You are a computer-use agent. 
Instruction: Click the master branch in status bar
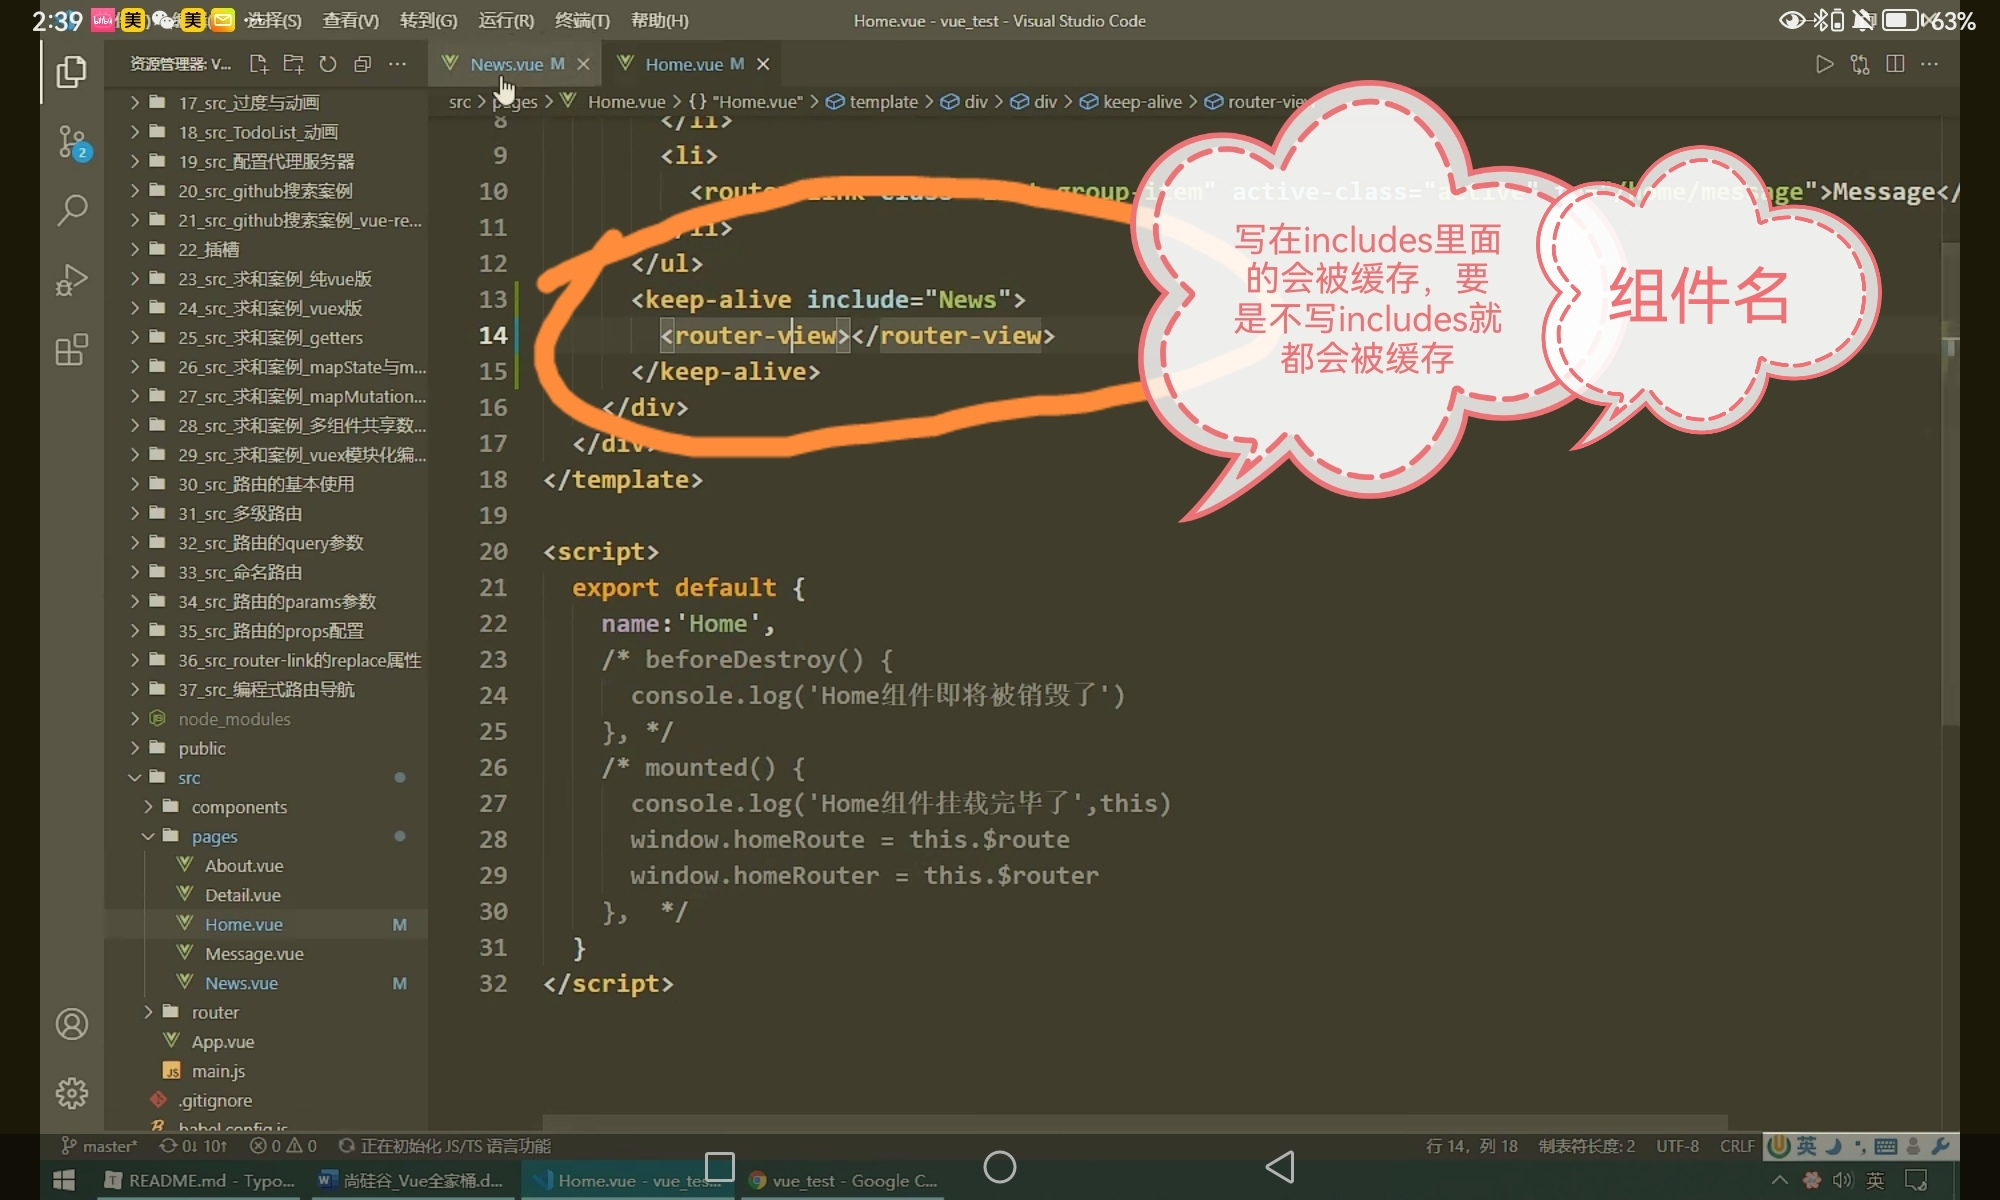coord(100,1146)
